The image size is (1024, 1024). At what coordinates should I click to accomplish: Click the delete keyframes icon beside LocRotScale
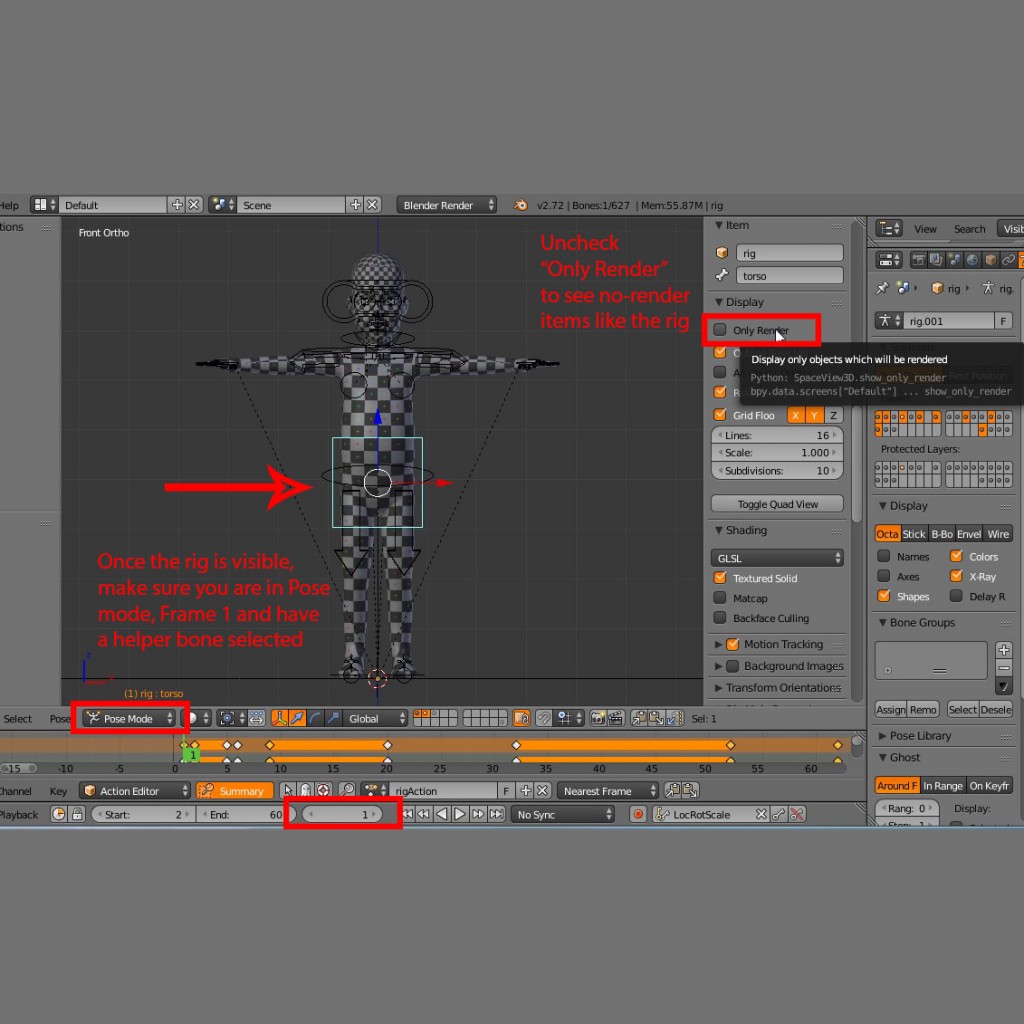click(797, 815)
